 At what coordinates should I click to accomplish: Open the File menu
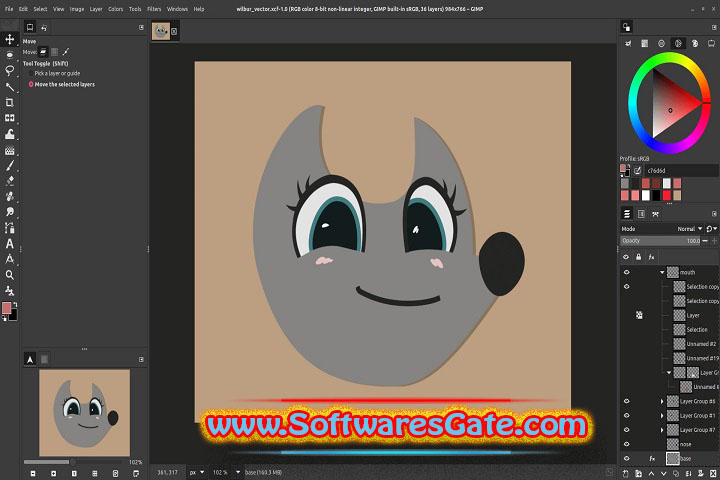coord(9,9)
